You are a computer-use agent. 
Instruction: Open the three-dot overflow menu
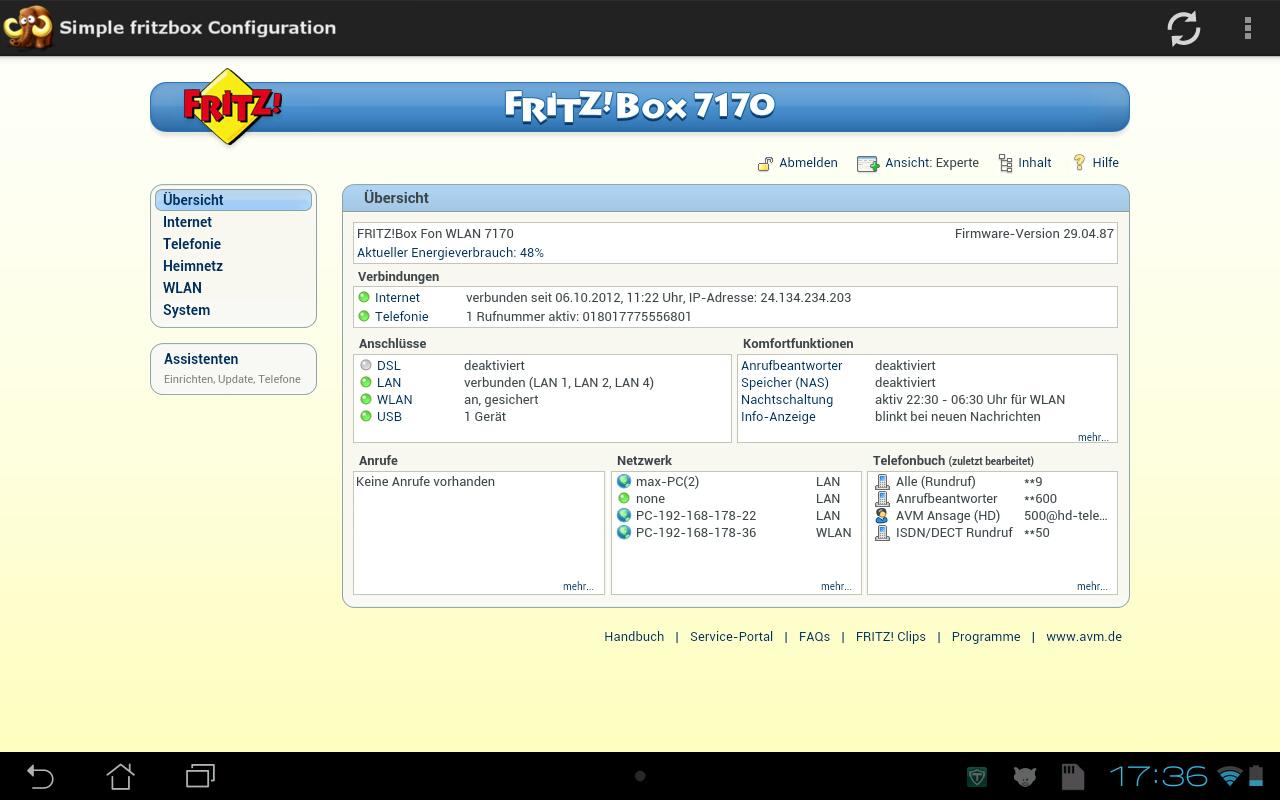point(1247,28)
